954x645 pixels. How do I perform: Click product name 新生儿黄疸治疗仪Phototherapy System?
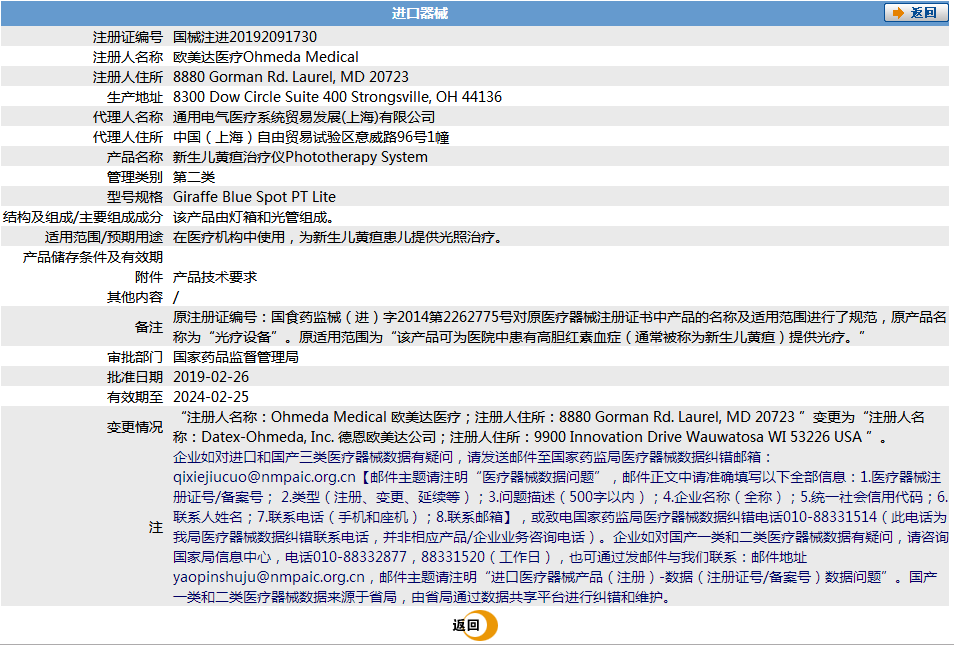coord(300,157)
